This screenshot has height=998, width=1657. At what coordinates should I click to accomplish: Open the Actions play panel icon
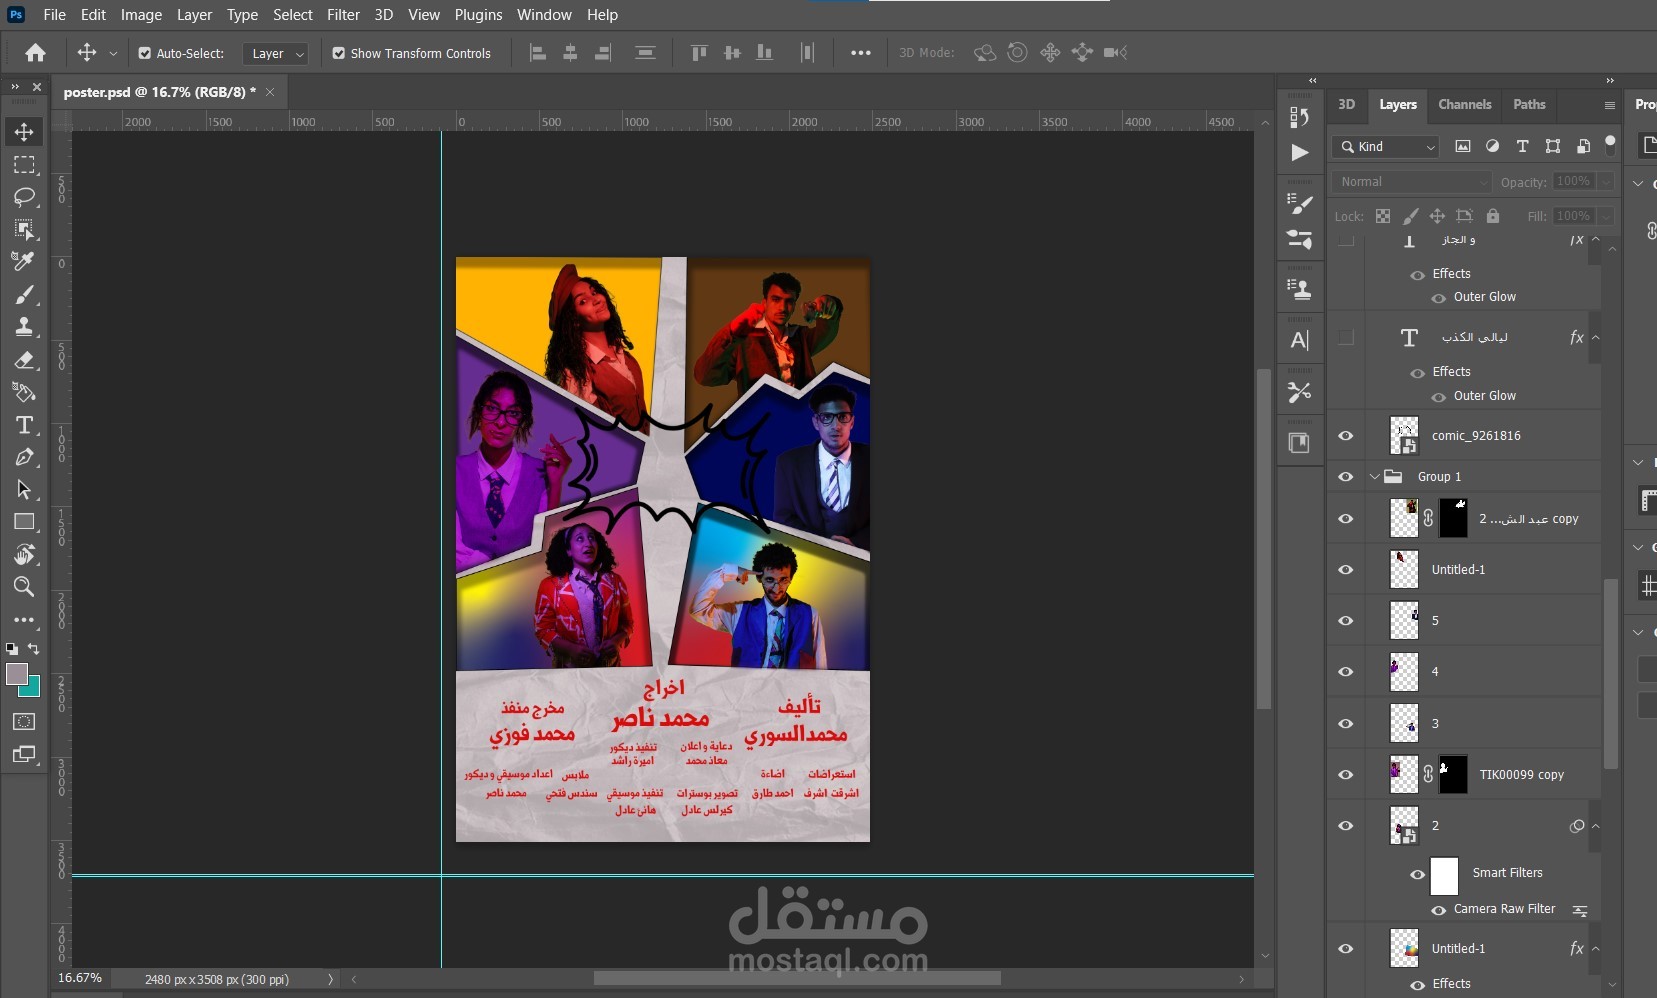[x=1299, y=152]
